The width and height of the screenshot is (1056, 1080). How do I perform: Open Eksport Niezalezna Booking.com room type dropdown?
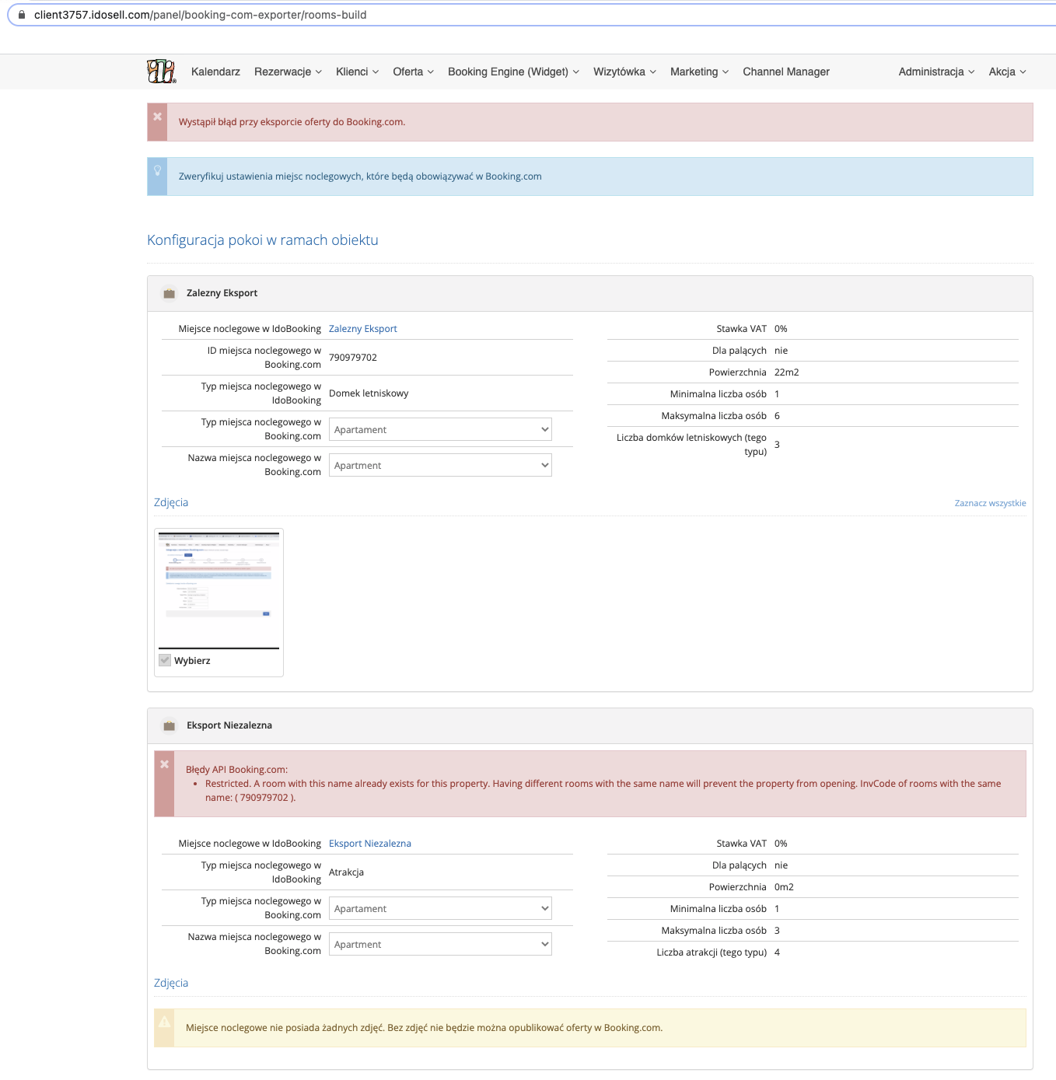pos(440,908)
